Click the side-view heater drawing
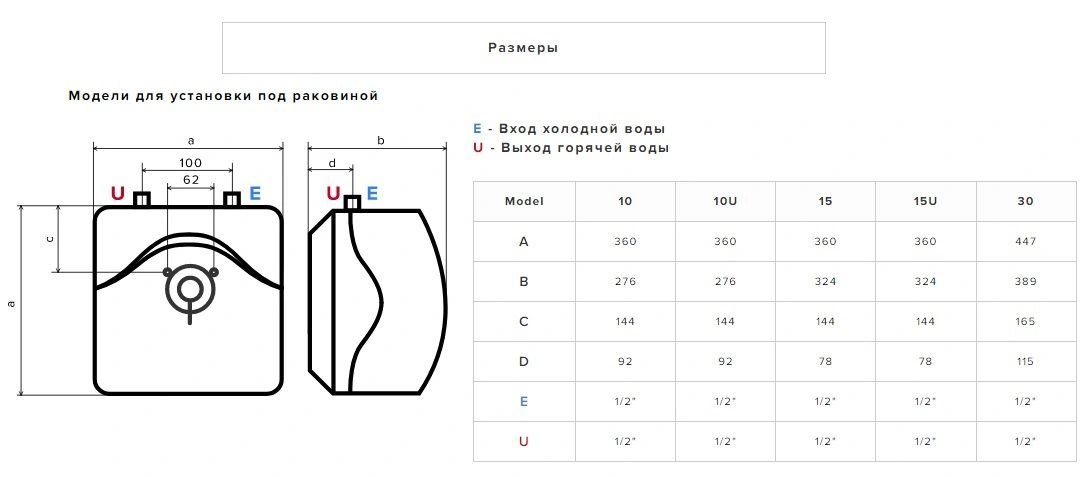This screenshot has width=1084, height=477. (x=378, y=300)
